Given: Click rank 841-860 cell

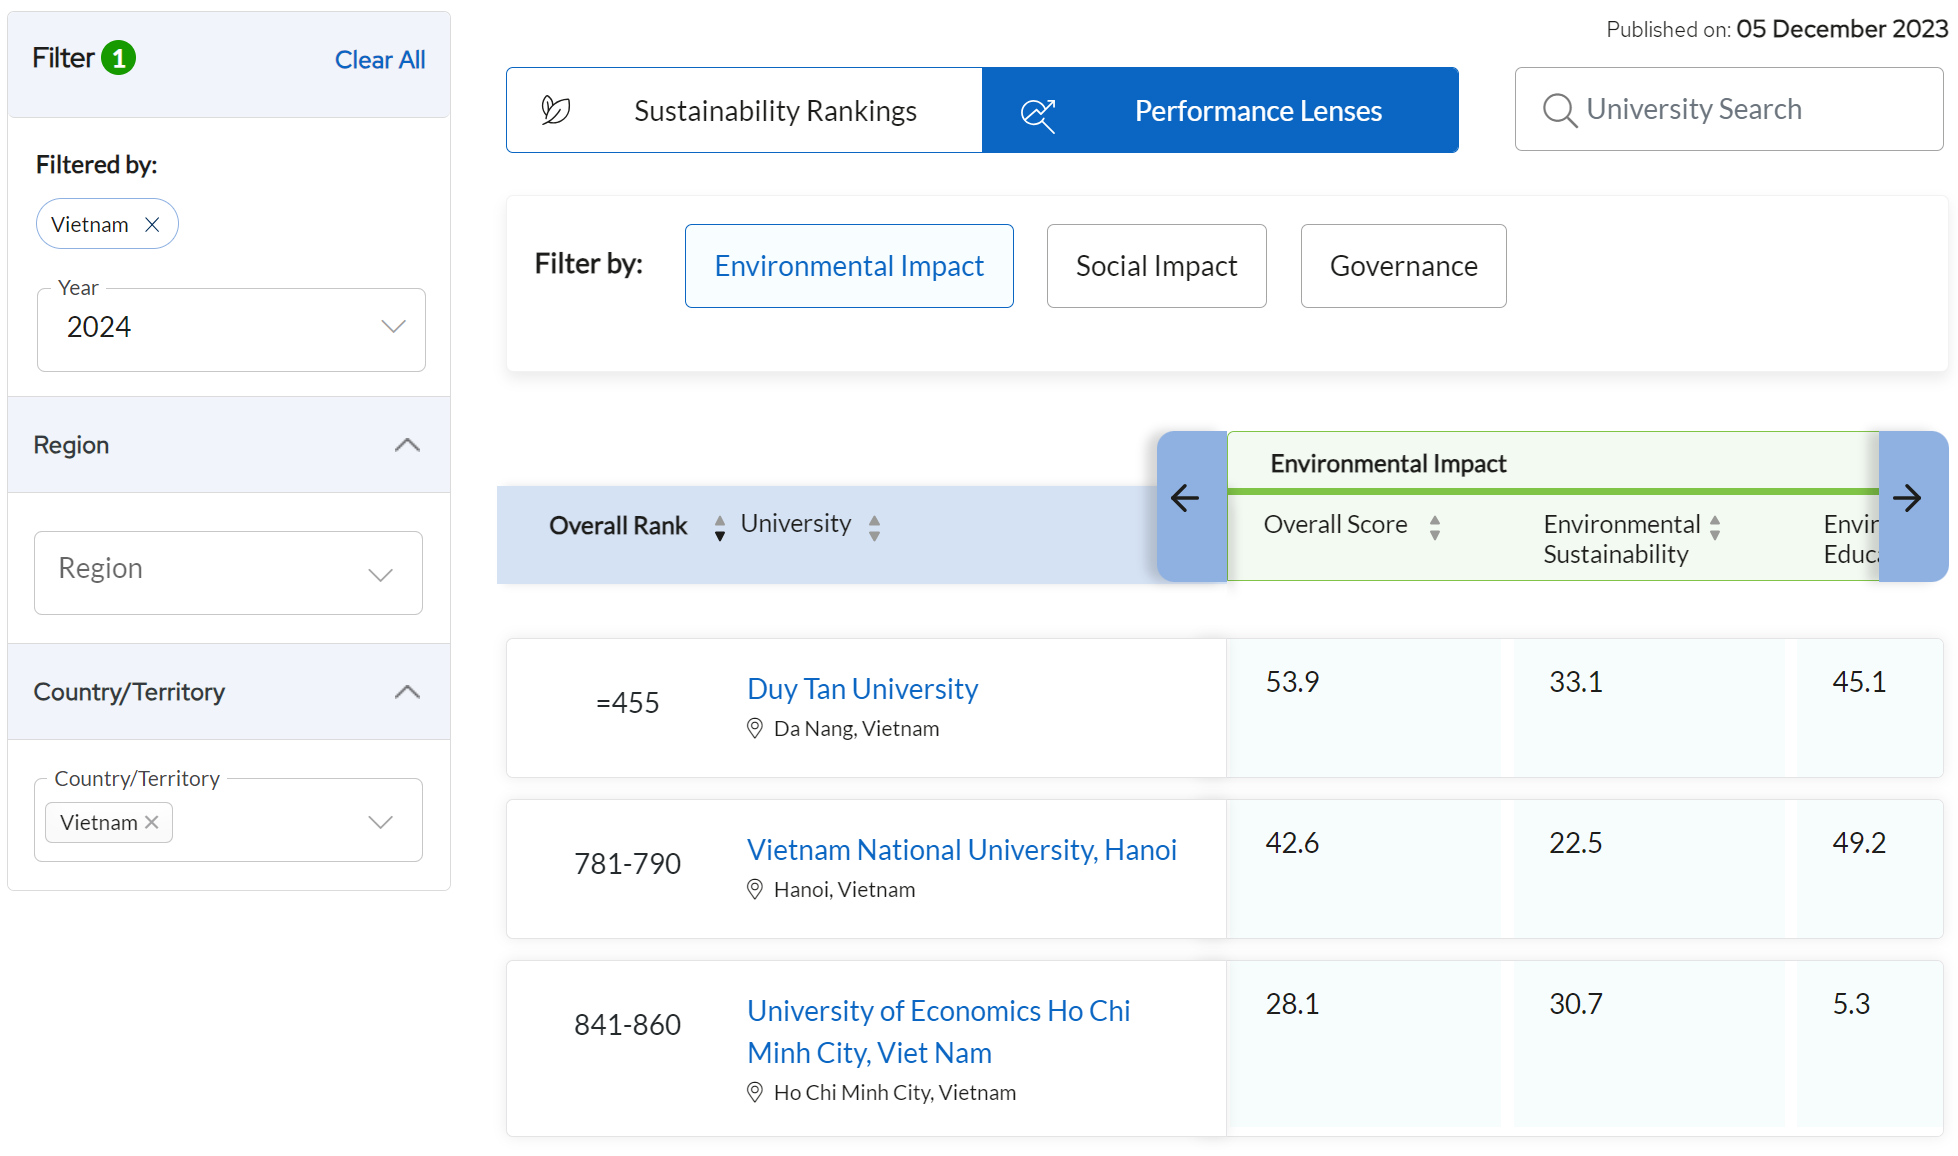Looking at the screenshot, I should [x=627, y=1025].
